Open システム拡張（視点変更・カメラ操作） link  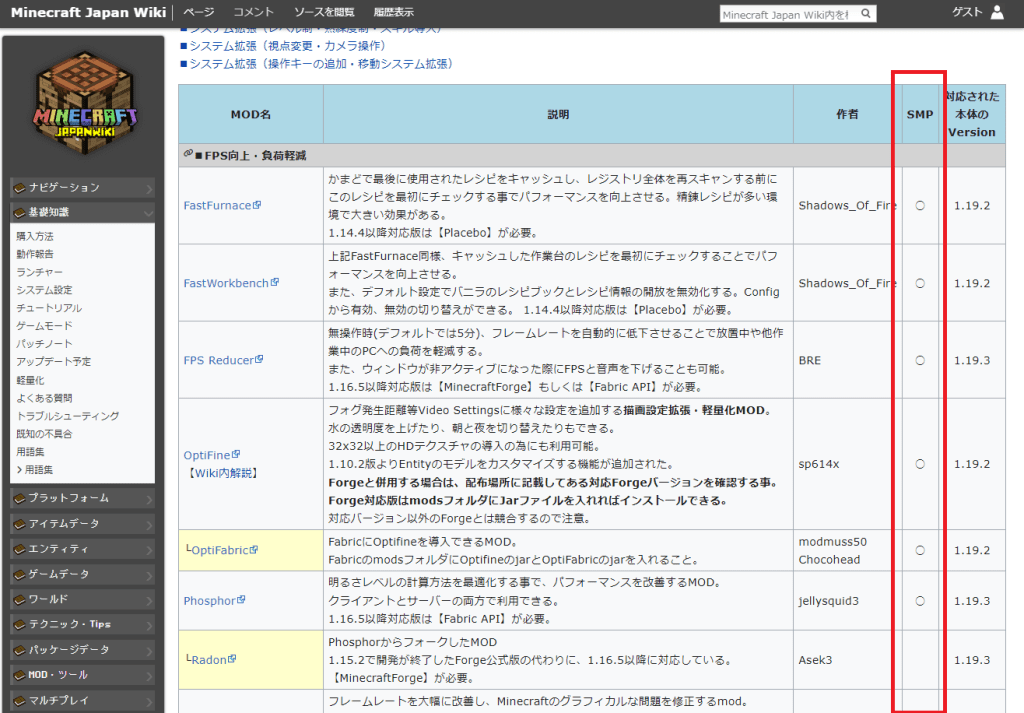point(288,46)
